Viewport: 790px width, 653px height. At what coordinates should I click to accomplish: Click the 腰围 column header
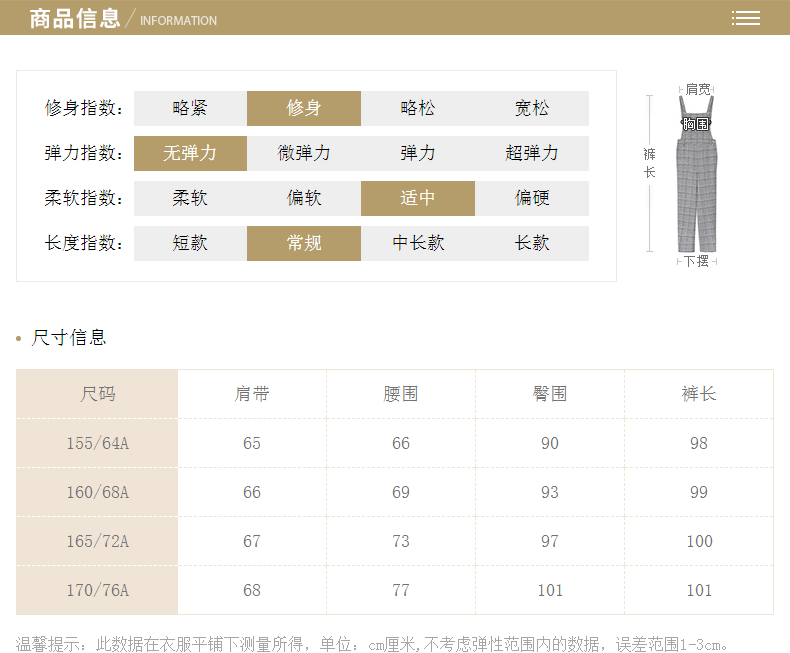click(x=401, y=394)
